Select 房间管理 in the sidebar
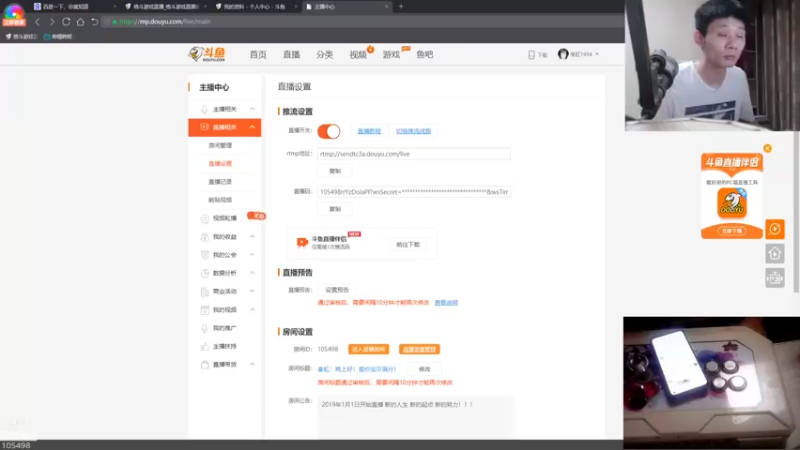The width and height of the screenshot is (800, 450). 220,145
